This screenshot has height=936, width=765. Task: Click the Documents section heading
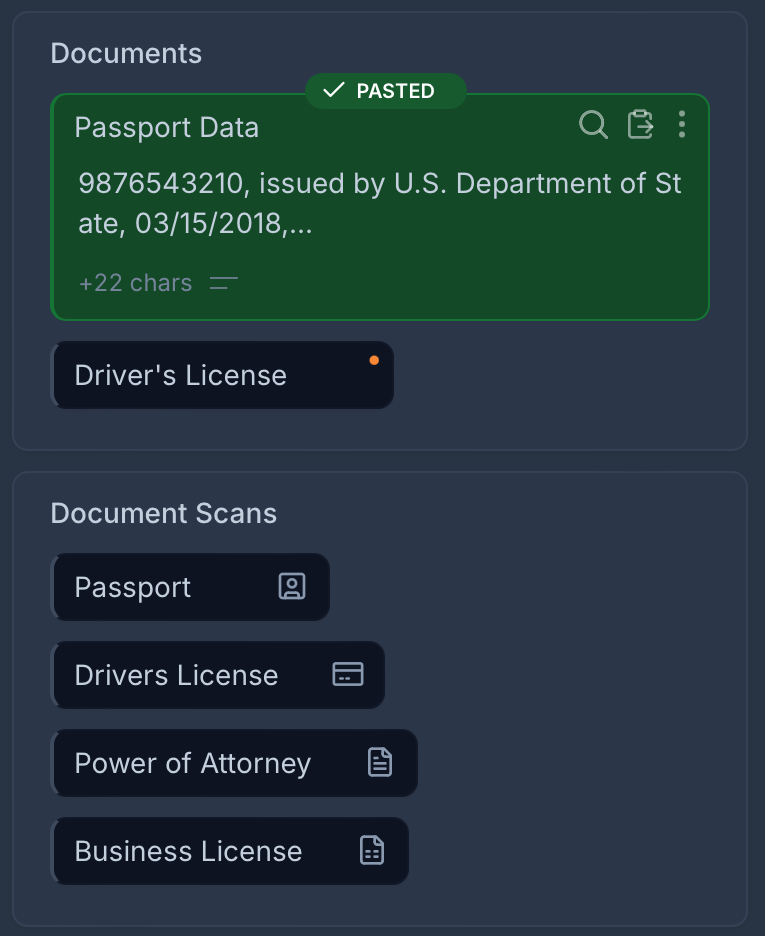tap(126, 54)
